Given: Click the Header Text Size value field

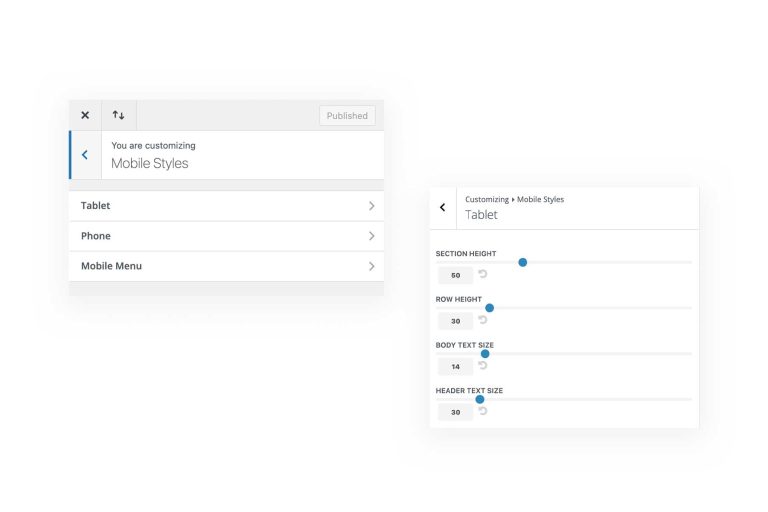Looking at the screenshot, I should (455, 412).
